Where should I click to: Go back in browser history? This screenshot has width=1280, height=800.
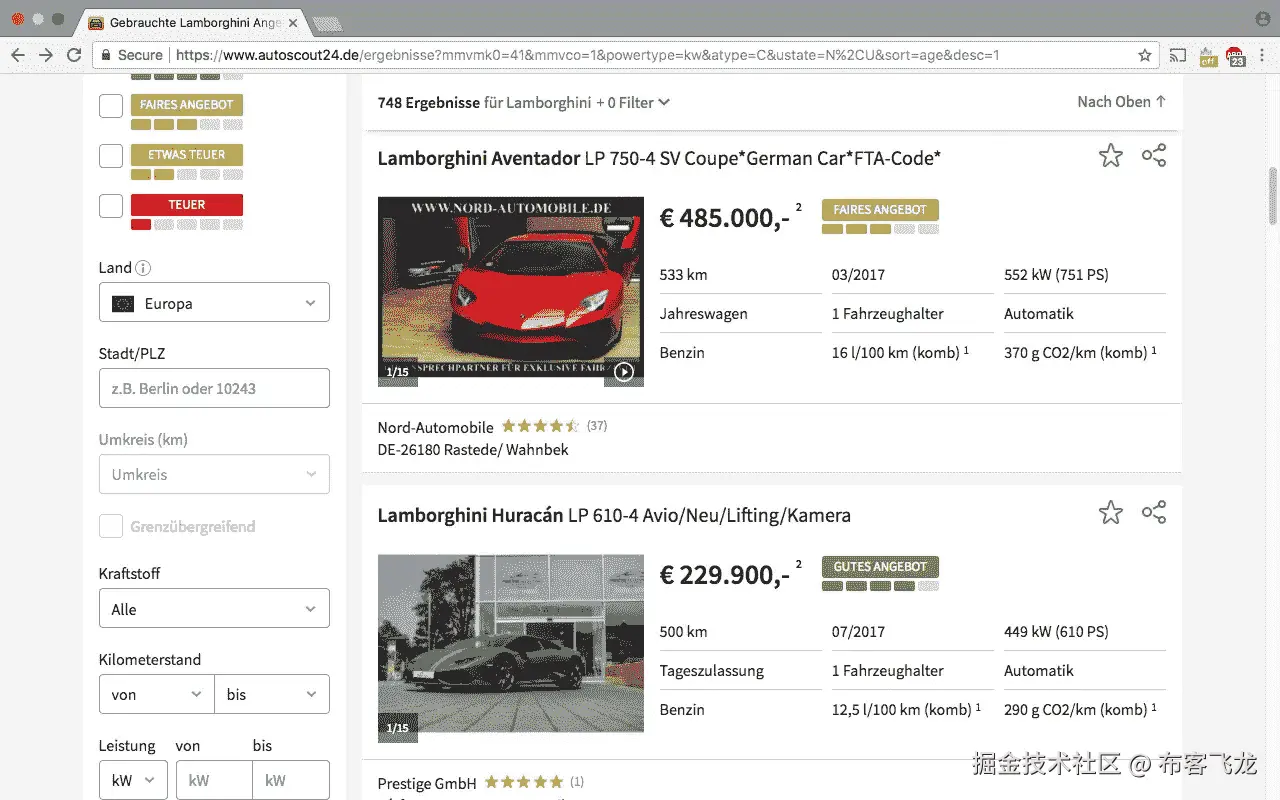tap(18, 55)
